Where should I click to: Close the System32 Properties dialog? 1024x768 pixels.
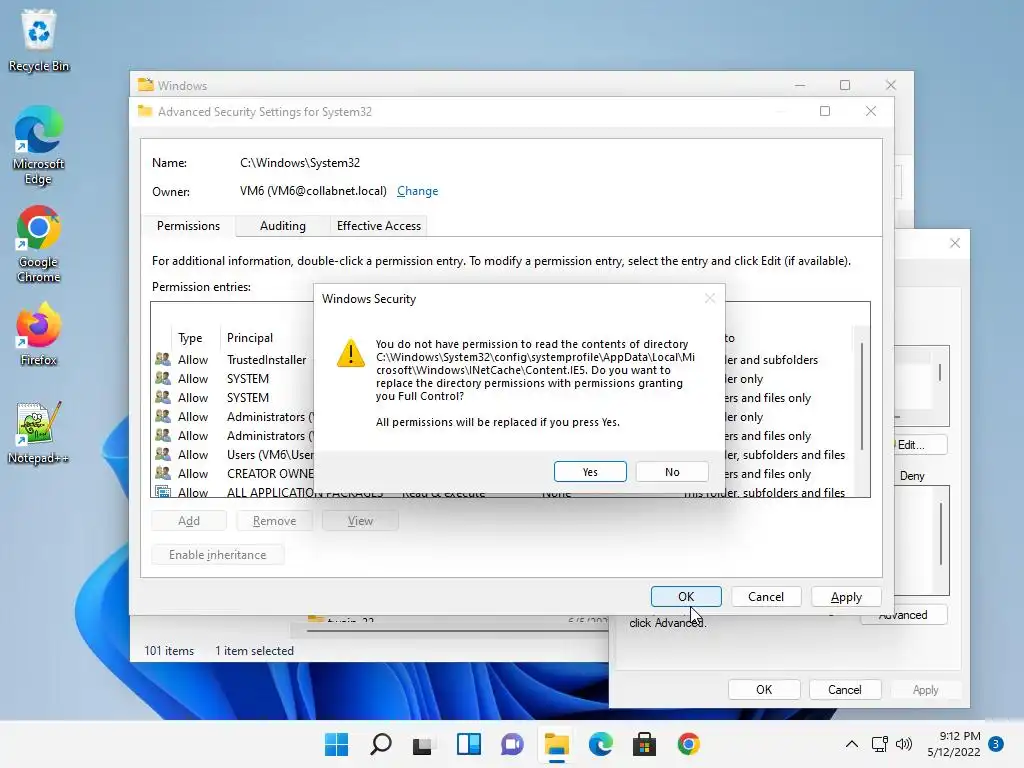pyautogui.click(x=955, y=243)
